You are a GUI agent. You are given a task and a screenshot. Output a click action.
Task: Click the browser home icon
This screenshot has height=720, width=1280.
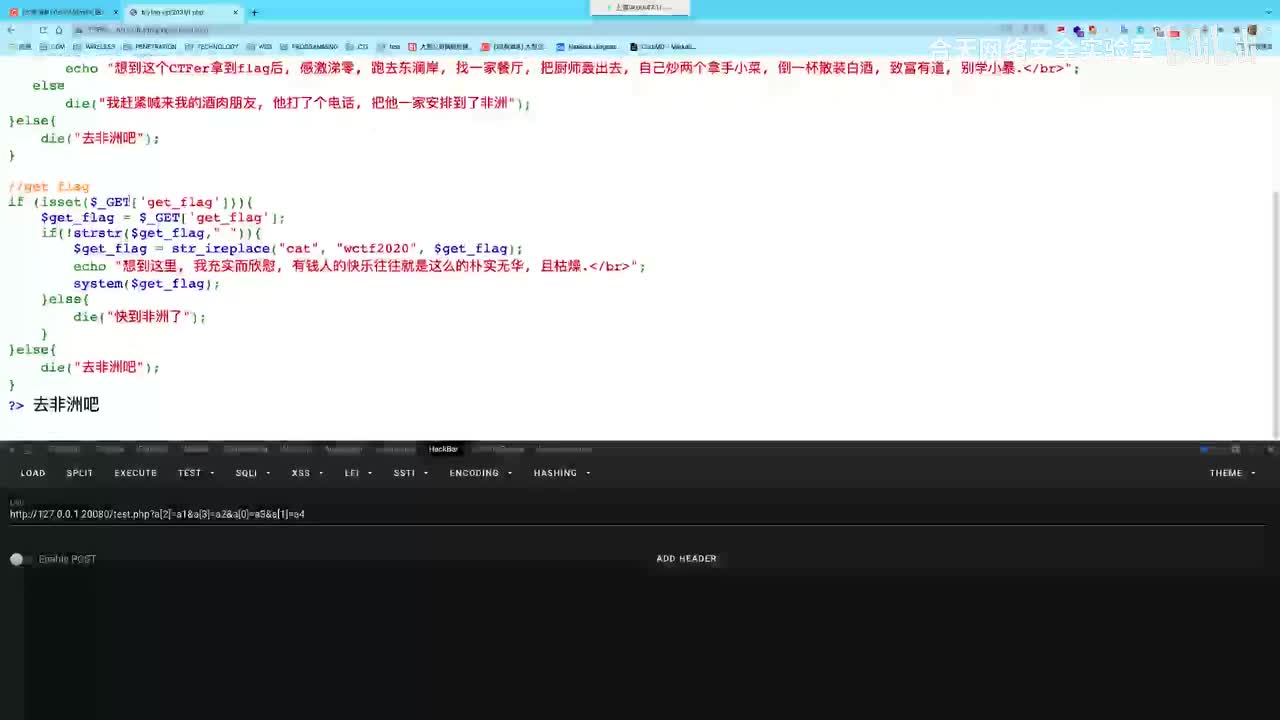point(59,30)
